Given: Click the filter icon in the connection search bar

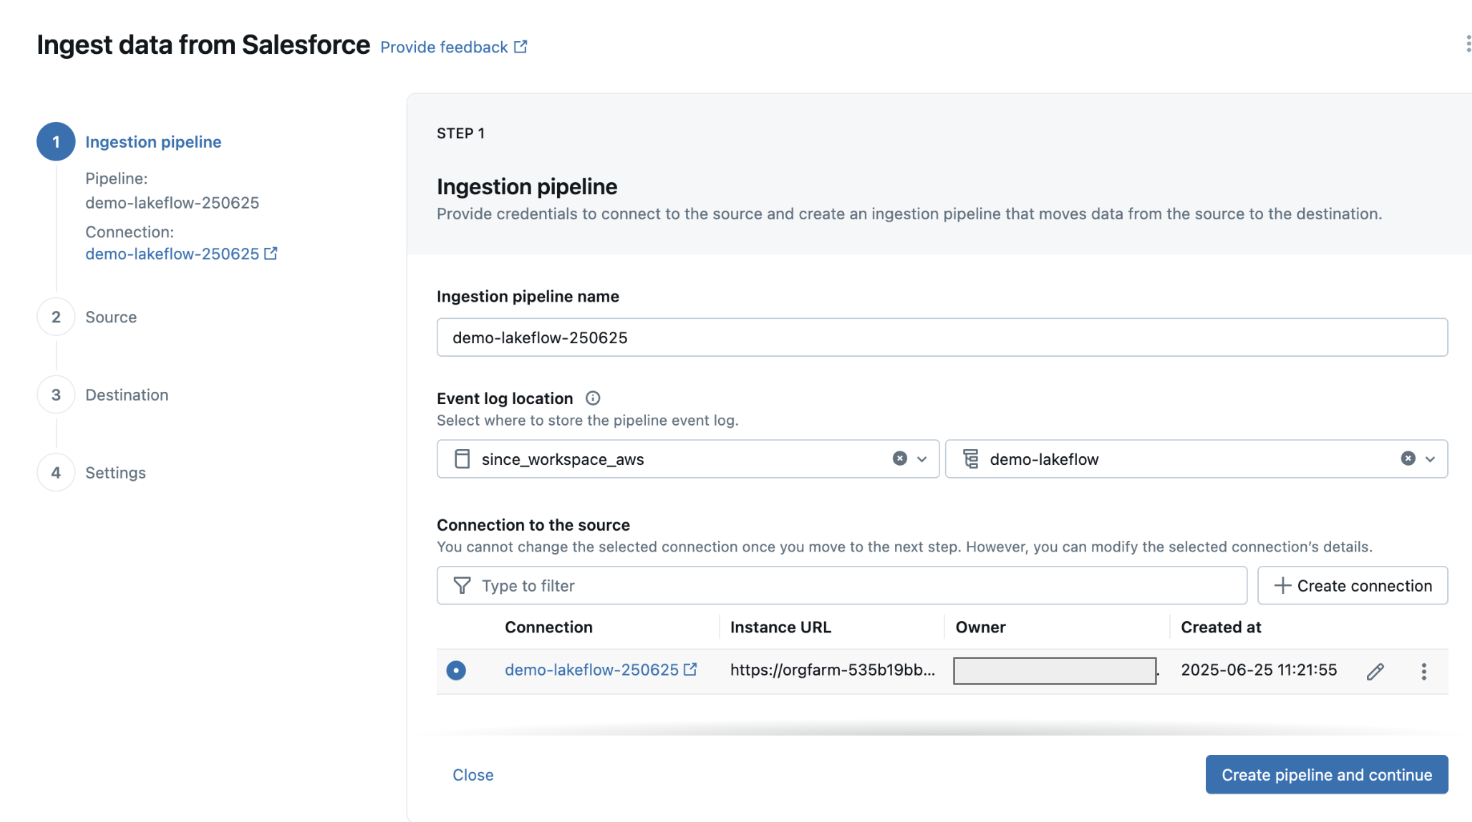Looking at the screenshot, I should pos(461,585).
